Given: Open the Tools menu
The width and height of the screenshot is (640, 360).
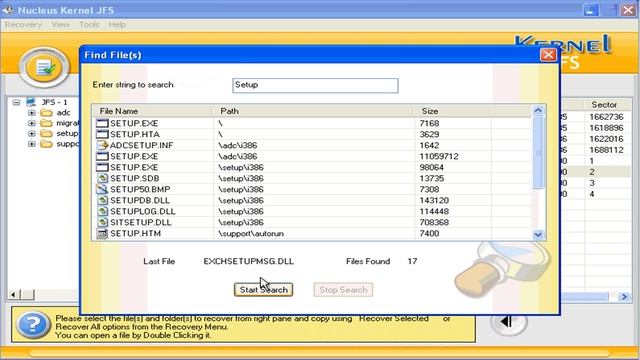Looking at the screenshot, I should point(89,24).
